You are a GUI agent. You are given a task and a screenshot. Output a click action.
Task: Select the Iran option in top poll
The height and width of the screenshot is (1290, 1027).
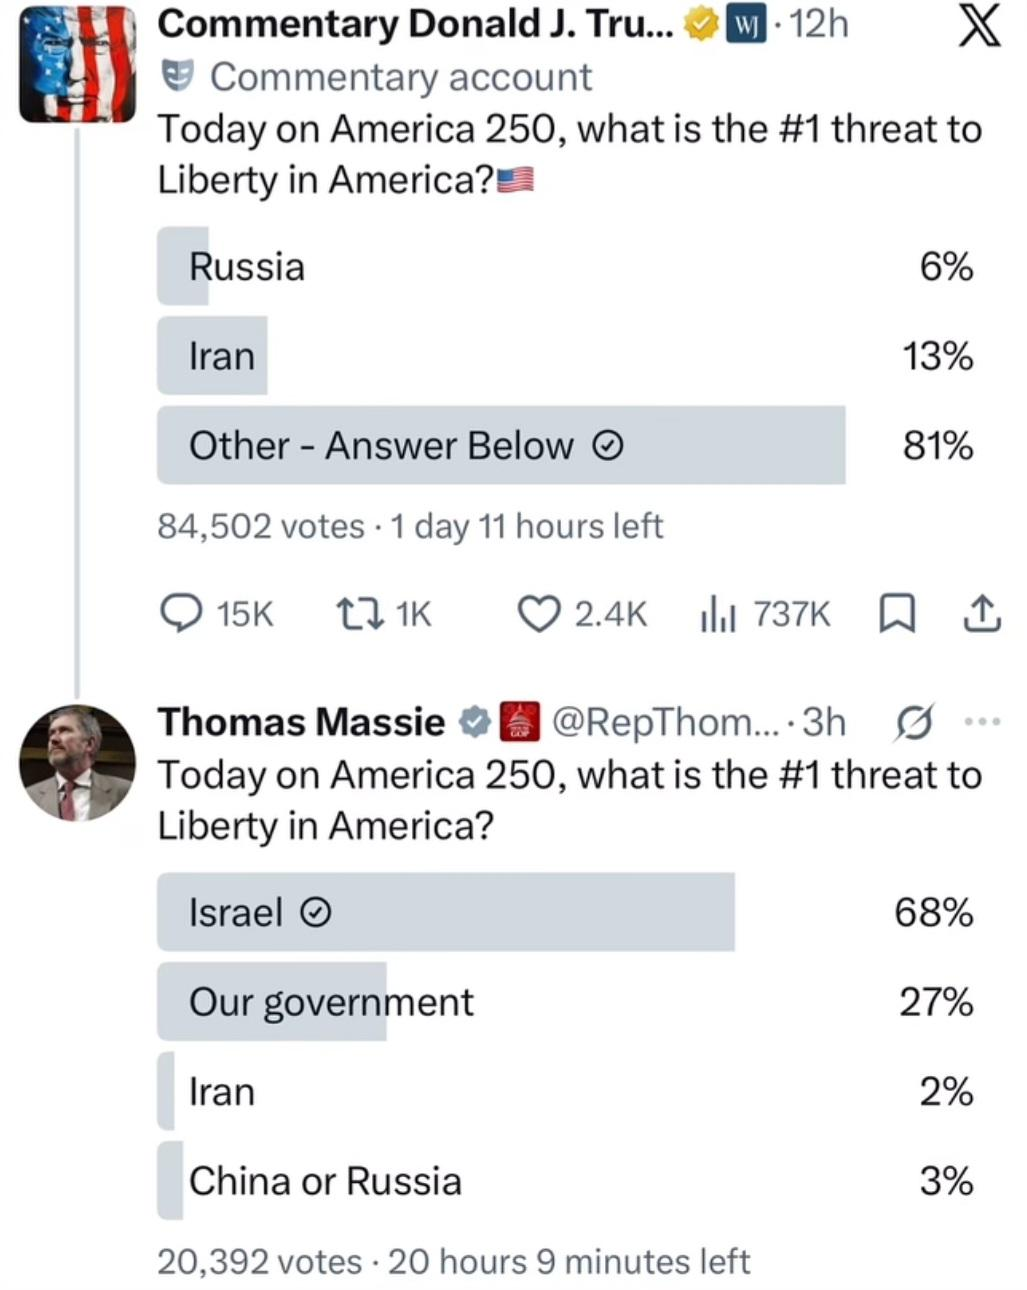(565, 355)
